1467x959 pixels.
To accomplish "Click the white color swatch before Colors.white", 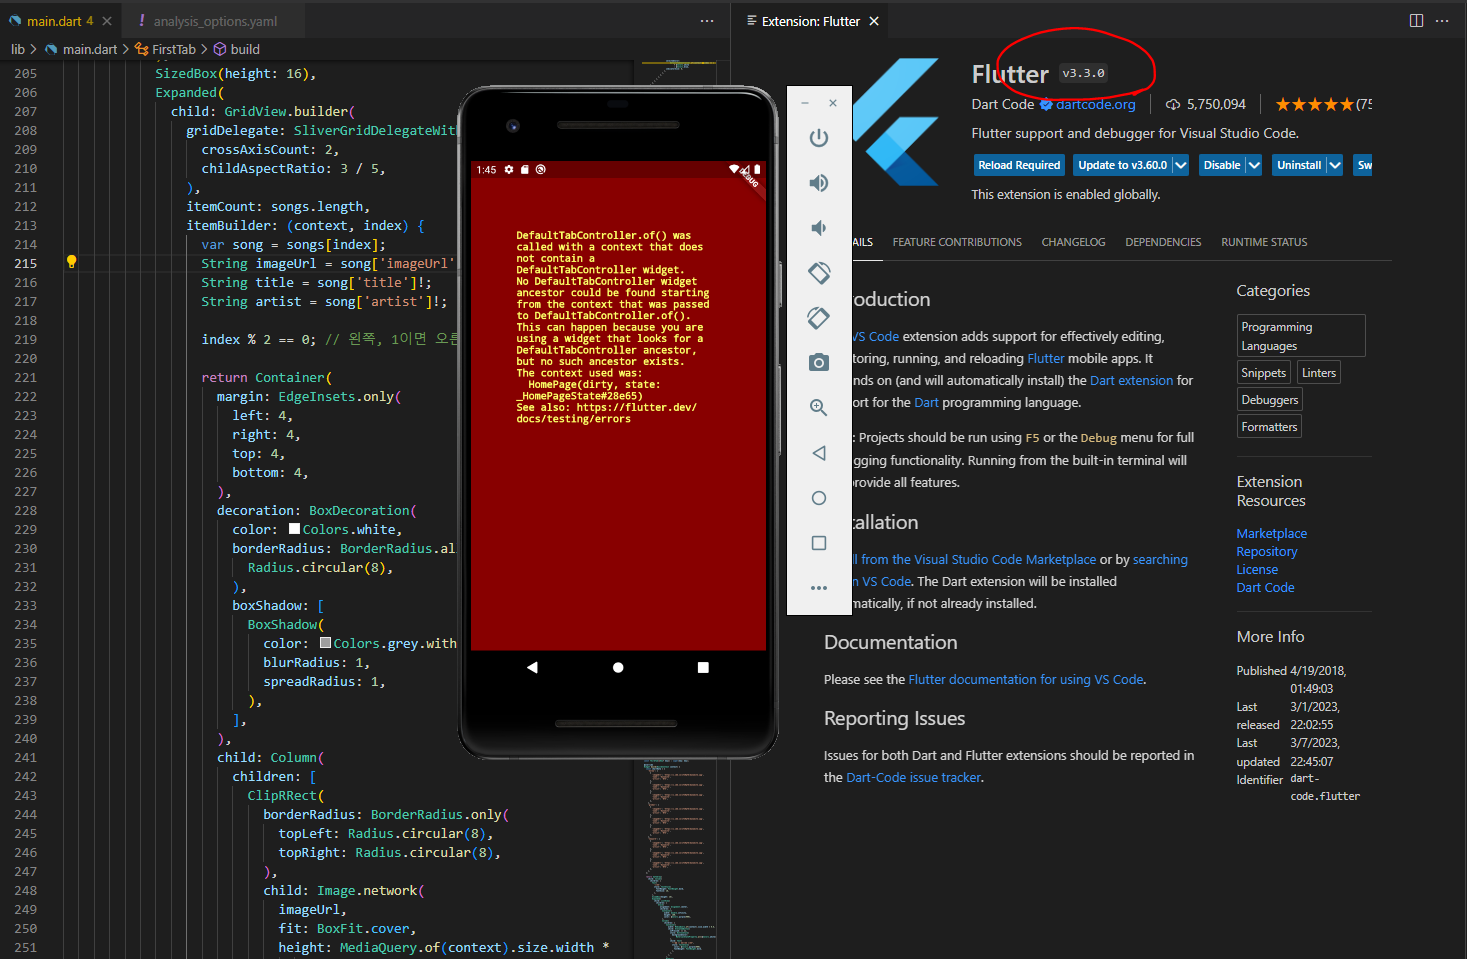I will 295,529.
